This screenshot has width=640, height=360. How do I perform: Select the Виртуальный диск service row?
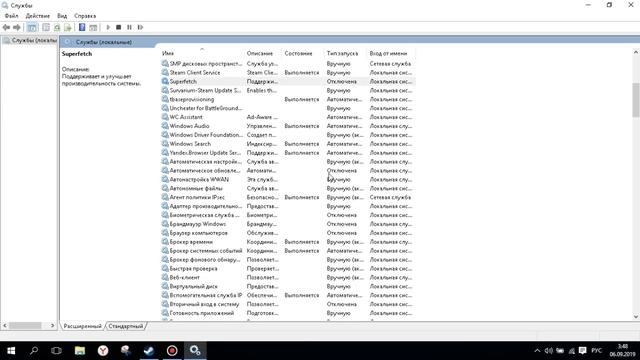288,287
